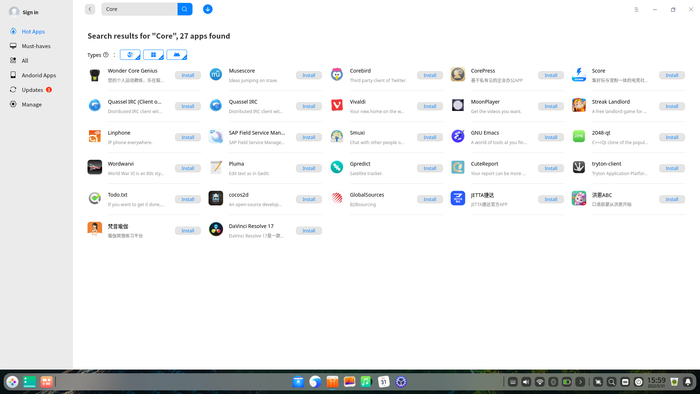Click the blue search magnifier button

point(184,9)
